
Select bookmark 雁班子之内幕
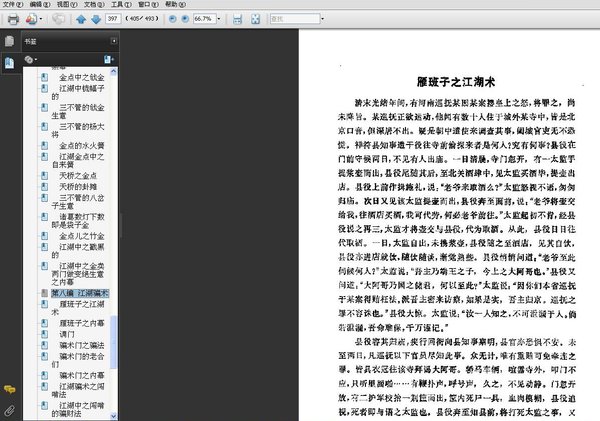[x=82, y=323]
